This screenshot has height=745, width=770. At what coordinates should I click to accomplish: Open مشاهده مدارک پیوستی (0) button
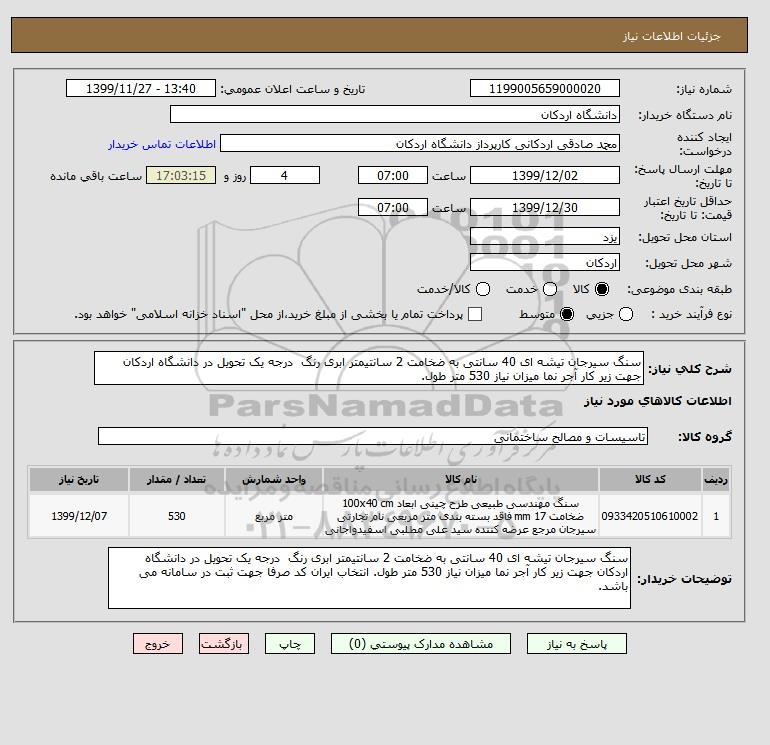click(421, 644)
